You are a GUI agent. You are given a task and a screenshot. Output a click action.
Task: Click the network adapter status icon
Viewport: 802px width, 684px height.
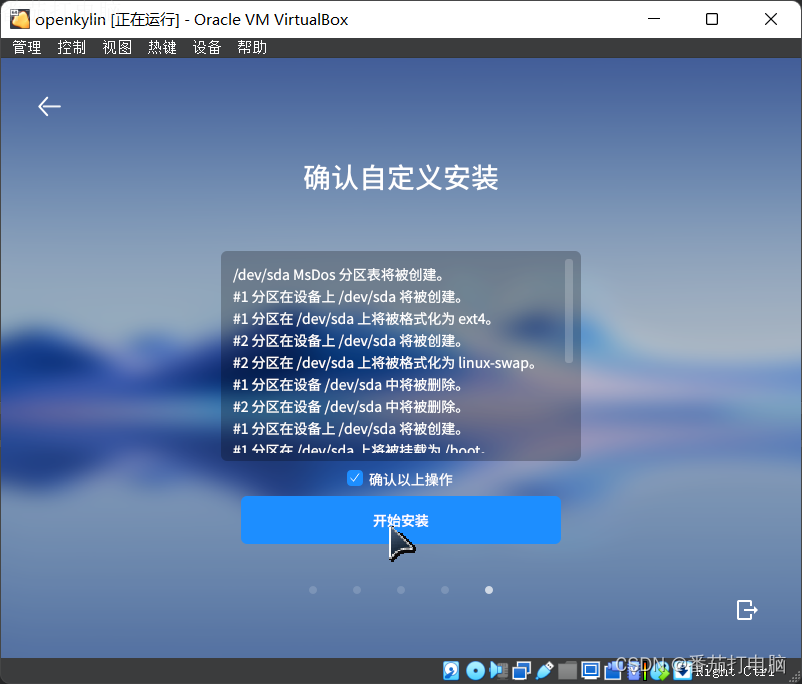tap(521, 671)
